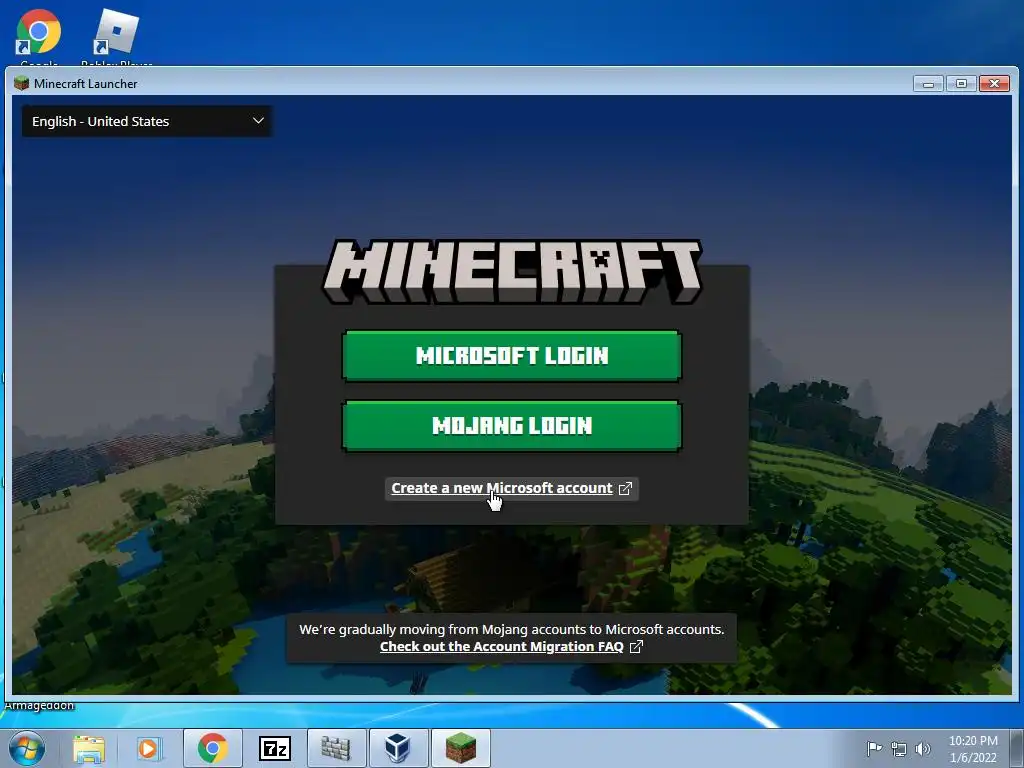Select Minecraft grass block taskbar icon
Viewport: 1024px width, 768px height.
coord(460,748)
